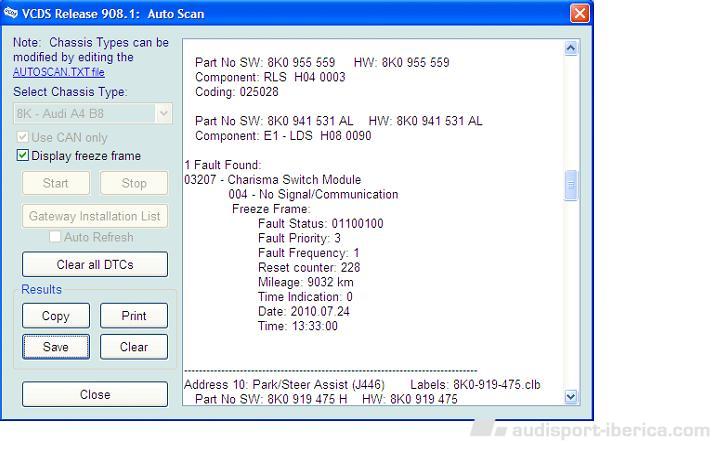Click the 'Fault Priority: 3' line
720x450 pixels.
[299, 238]
